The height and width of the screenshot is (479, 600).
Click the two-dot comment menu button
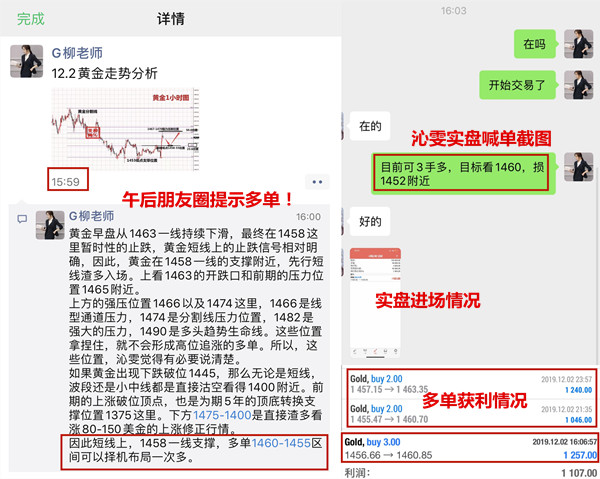click(x=317, y=182)
